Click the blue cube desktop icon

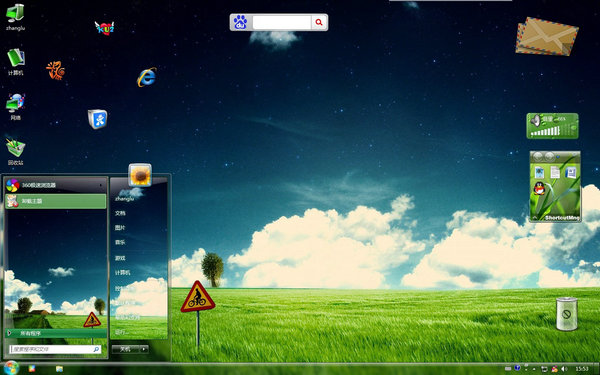pos(98,119)
